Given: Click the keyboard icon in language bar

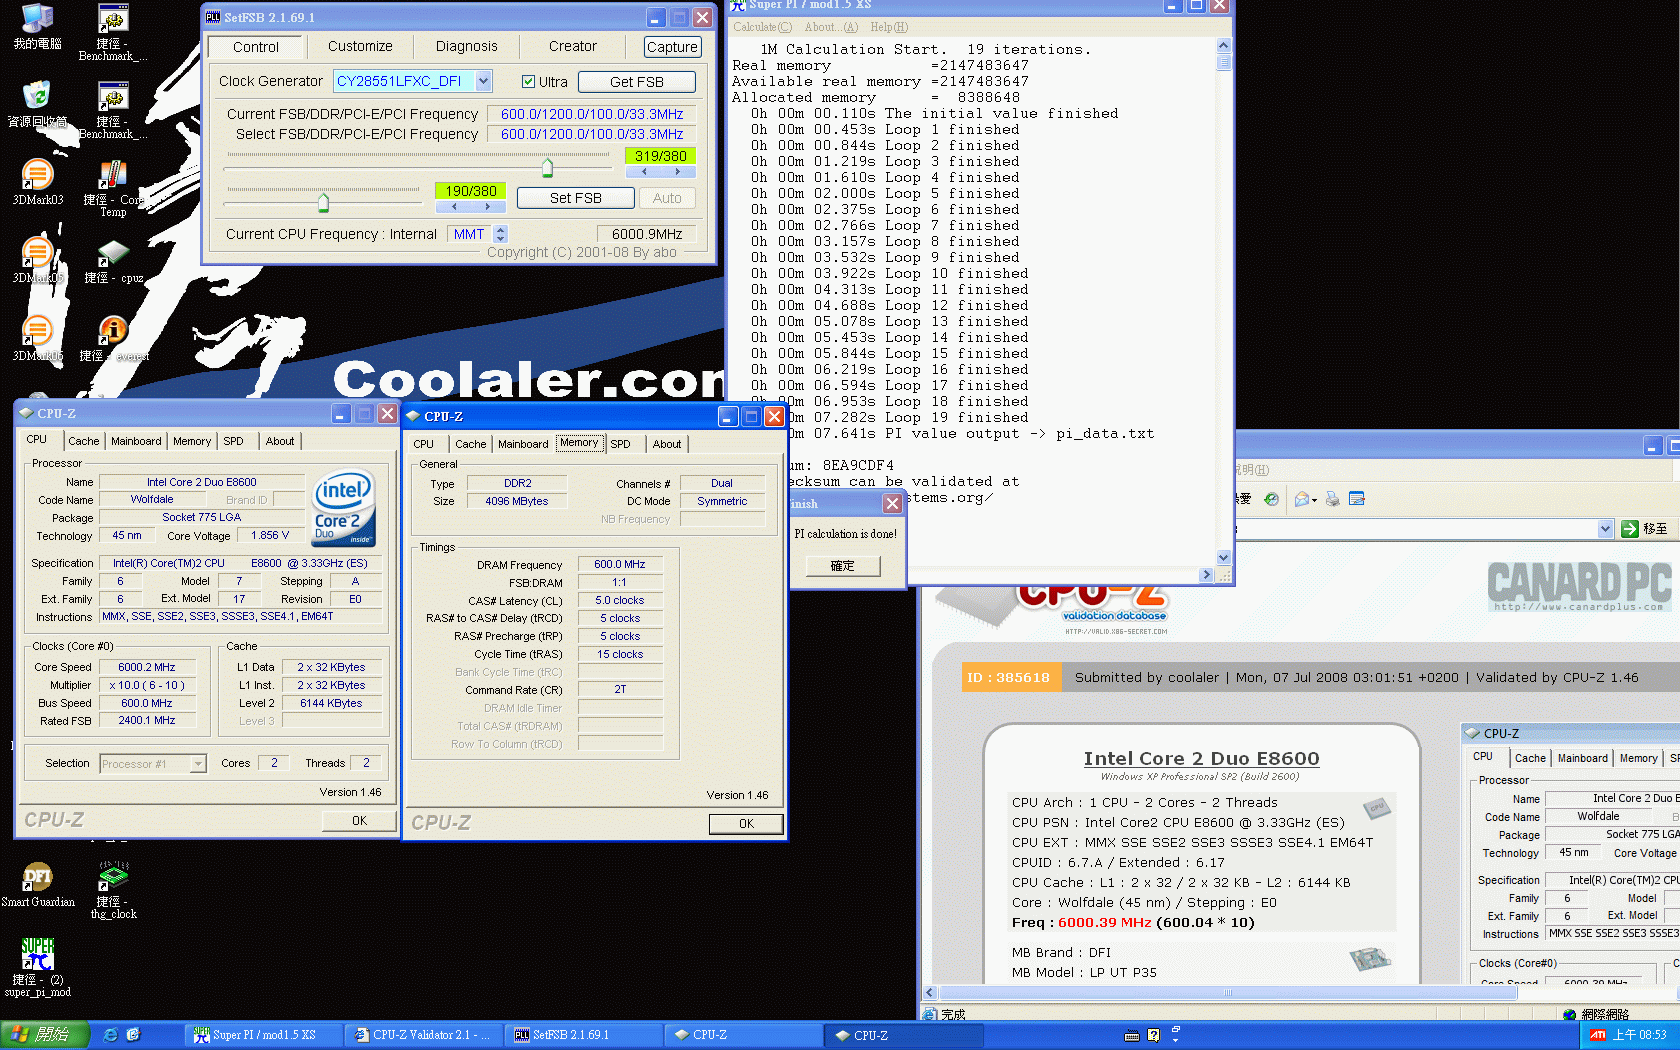Looking at the screenshot, I should point(1132,1036).
